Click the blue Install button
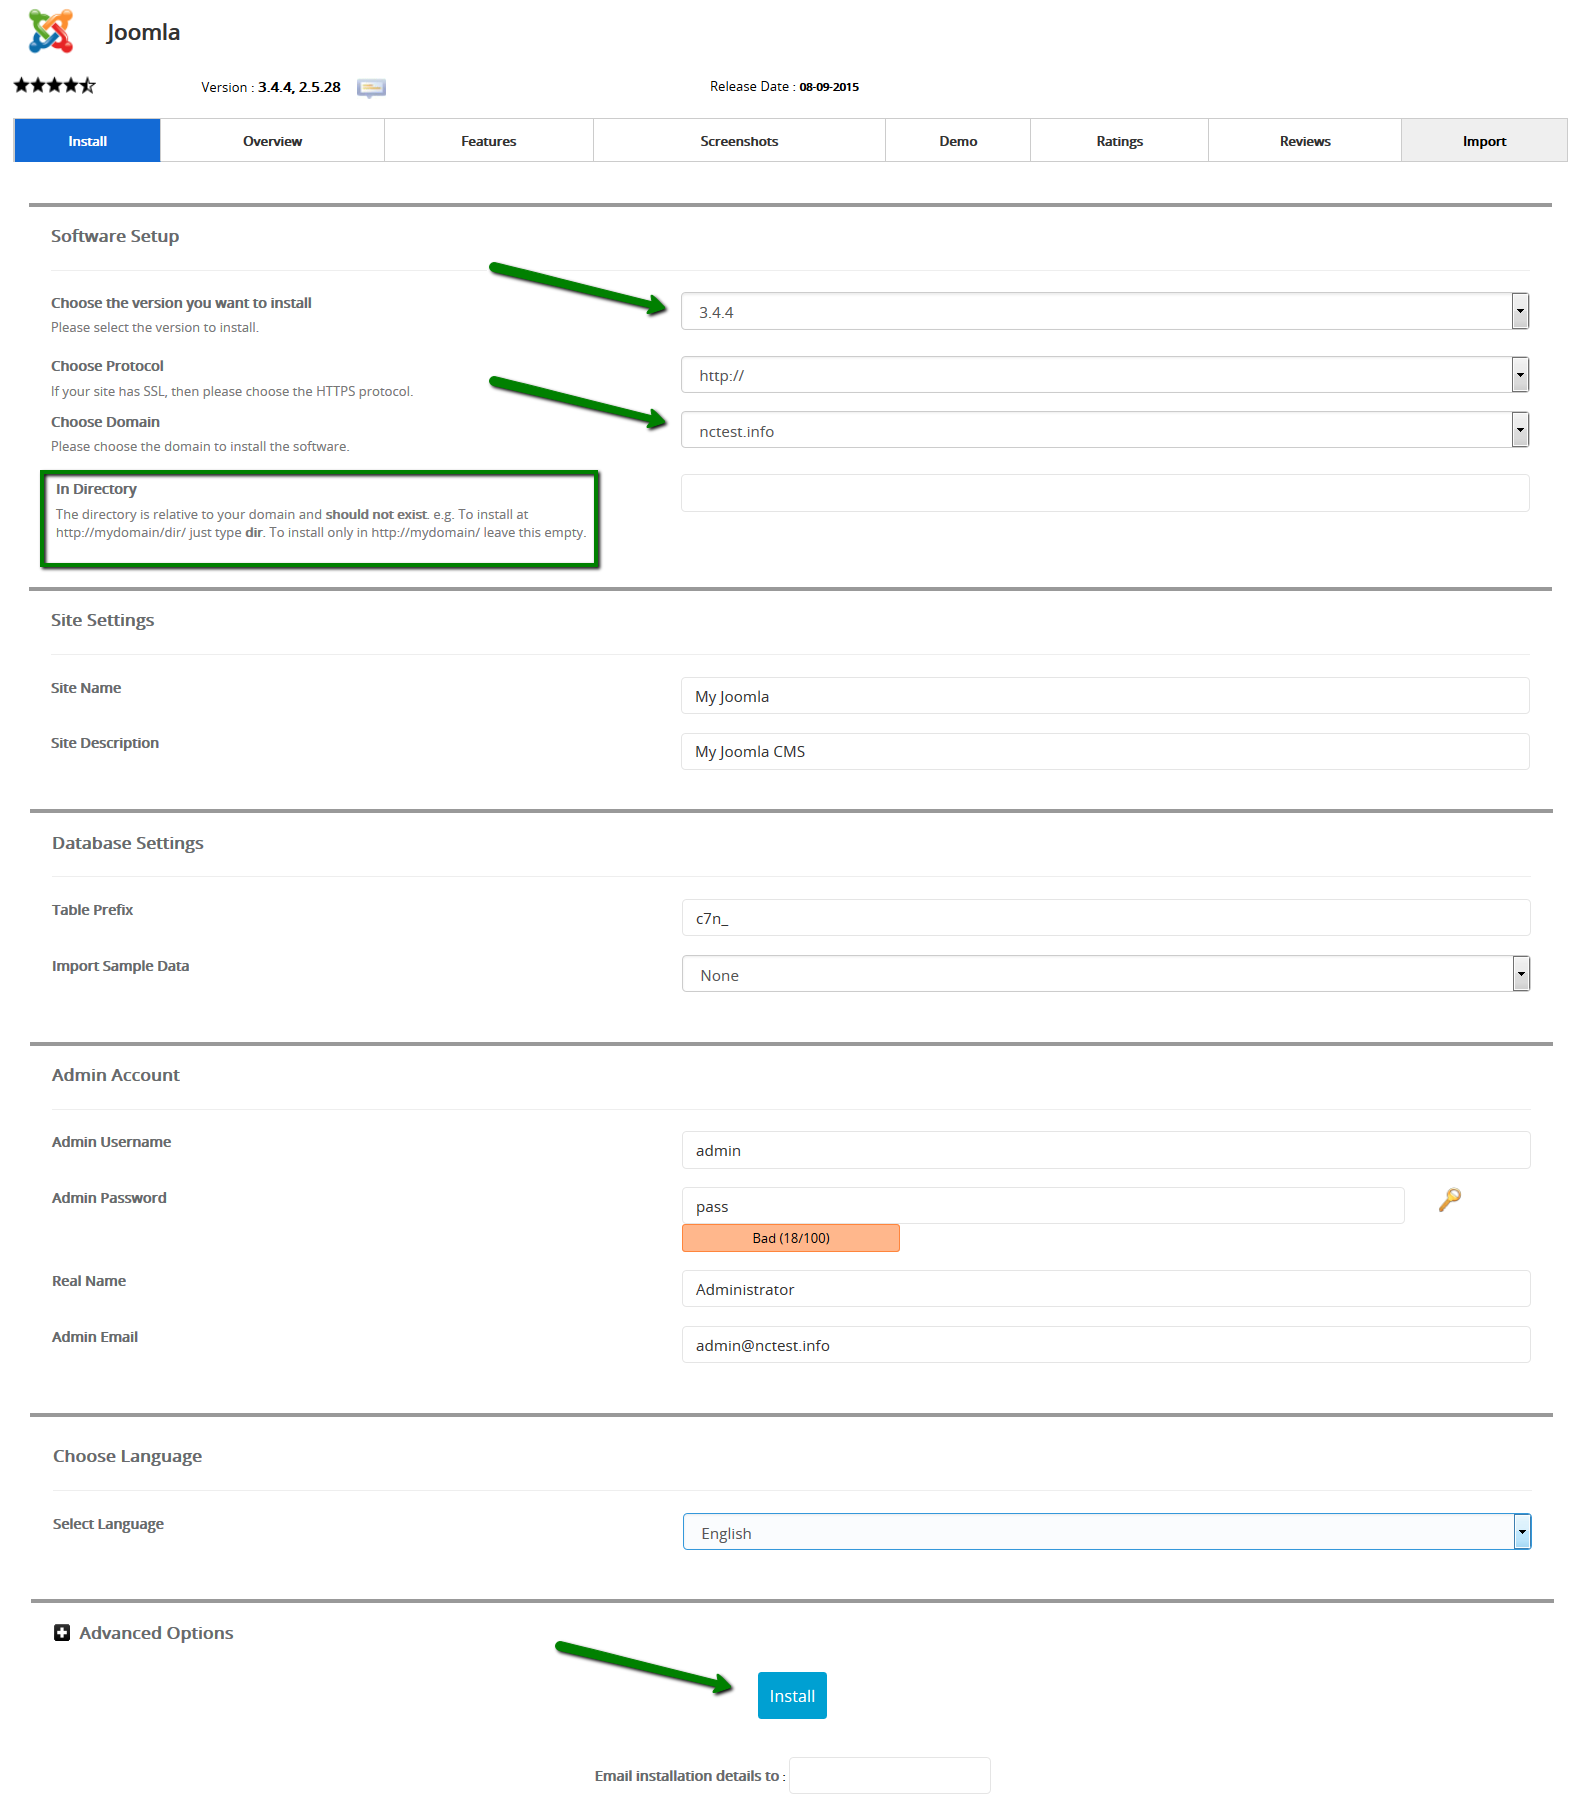1588x1816 pixels. tap(792, 1696)
